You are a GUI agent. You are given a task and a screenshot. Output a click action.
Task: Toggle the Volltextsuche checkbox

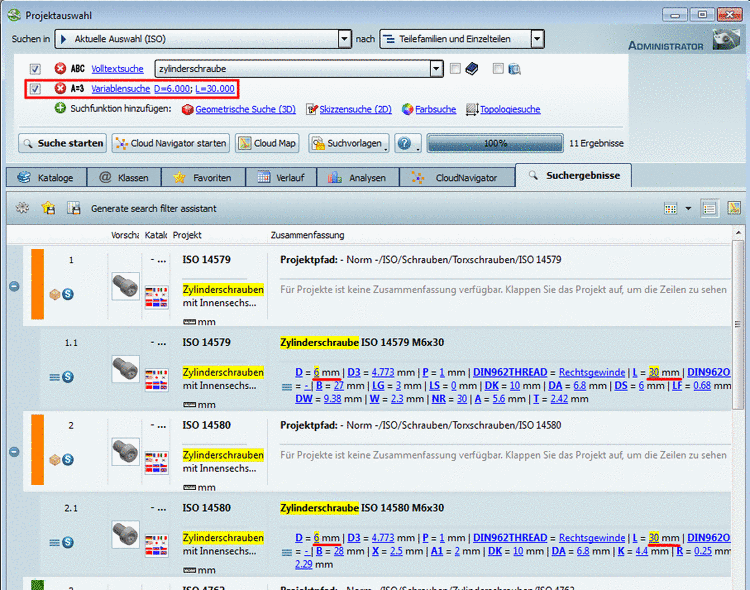pyautogui.click(x=35, y=69)
